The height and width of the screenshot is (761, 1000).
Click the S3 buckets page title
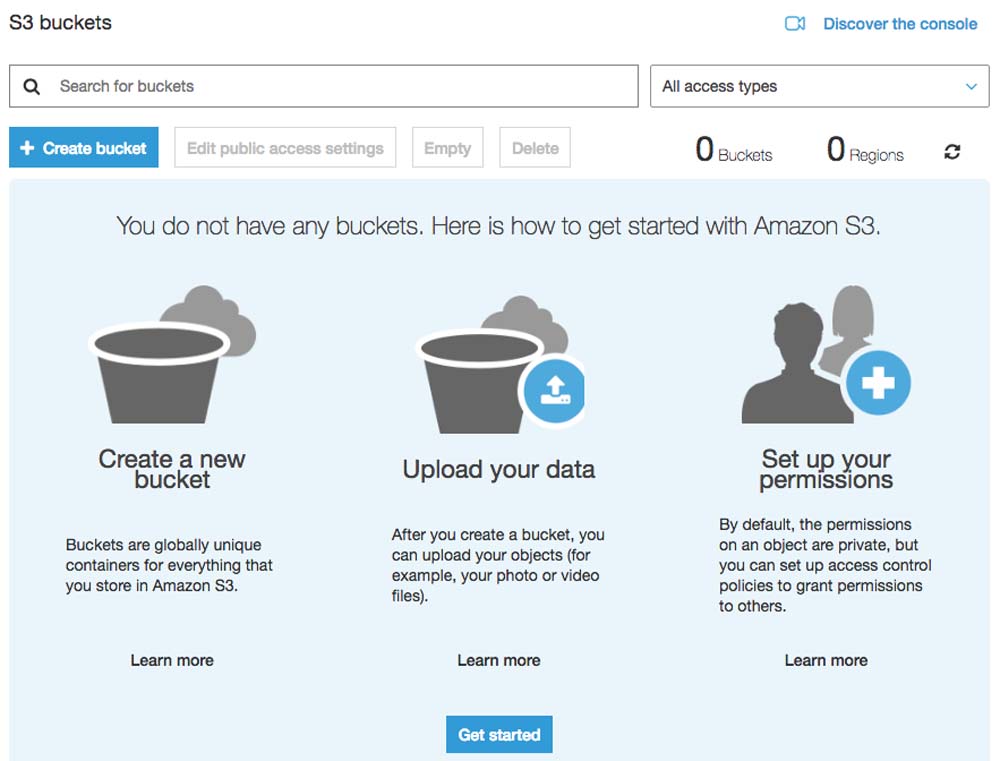coord(61,22)
